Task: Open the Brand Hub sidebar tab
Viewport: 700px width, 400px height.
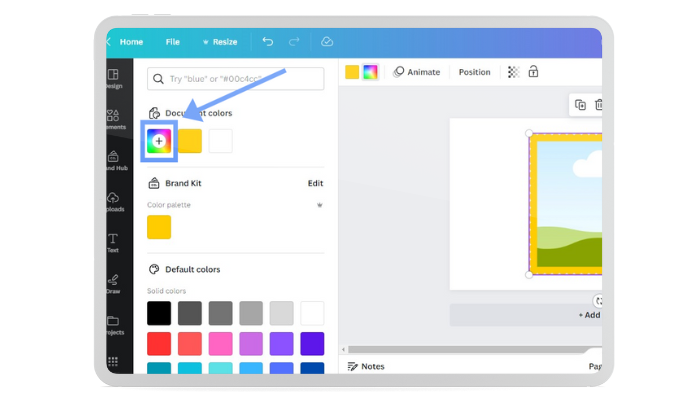Action: tap(115, 161)
